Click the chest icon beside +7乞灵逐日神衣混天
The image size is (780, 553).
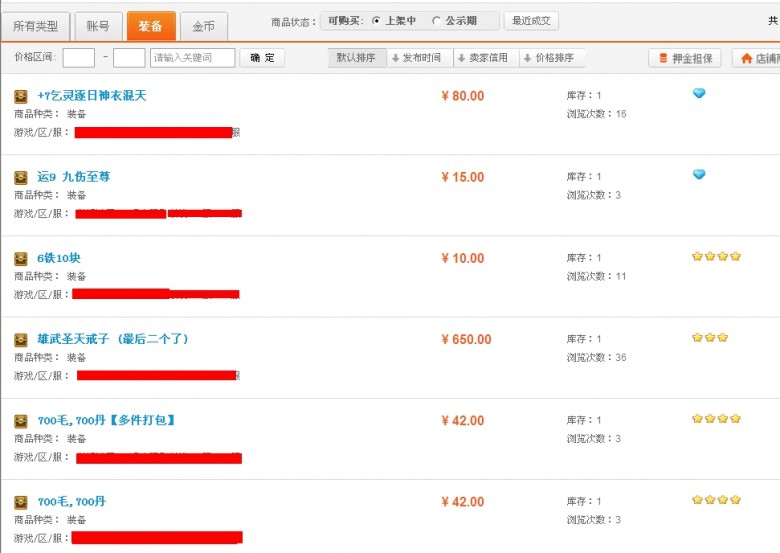coord(20,96)
